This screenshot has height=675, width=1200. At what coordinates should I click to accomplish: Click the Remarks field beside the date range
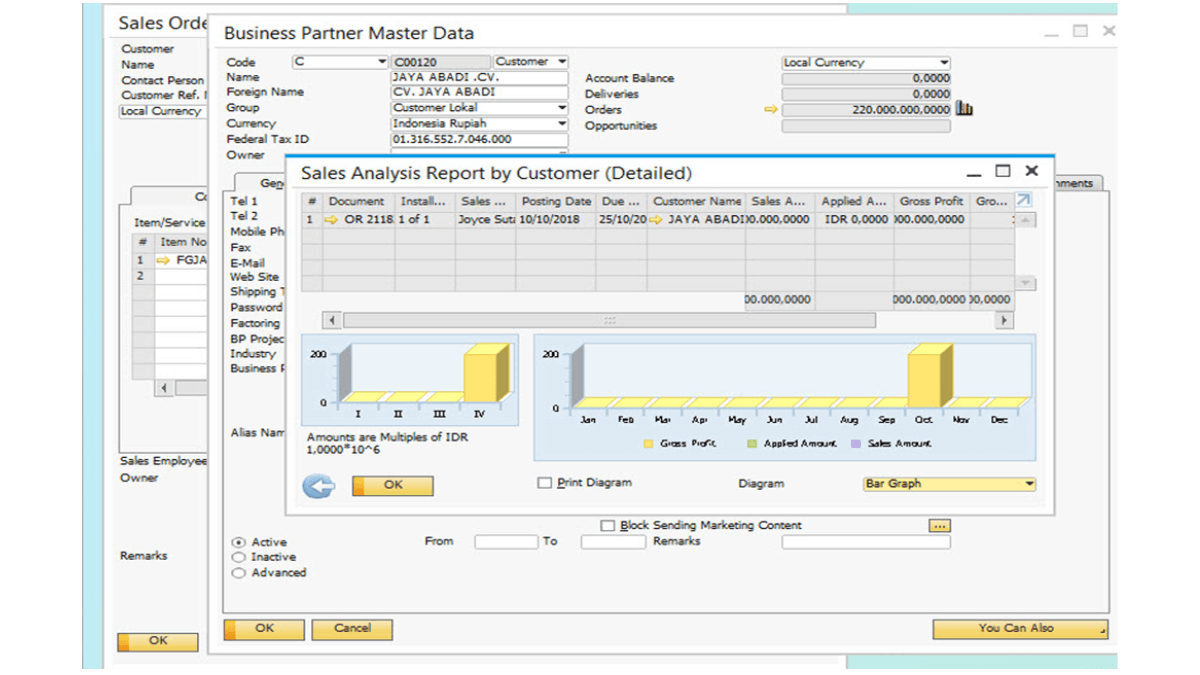coord(866,542)
